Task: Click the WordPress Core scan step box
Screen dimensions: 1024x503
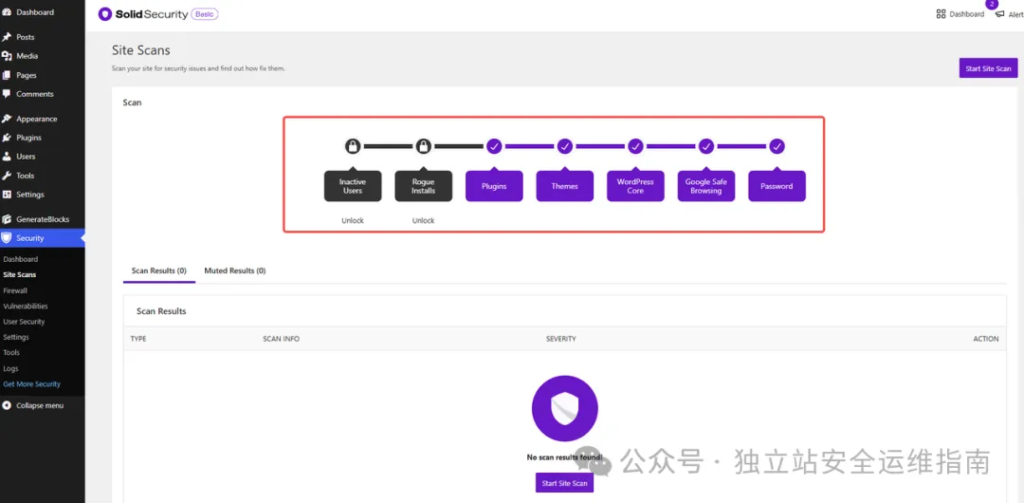Action: (x=635, y=186)
